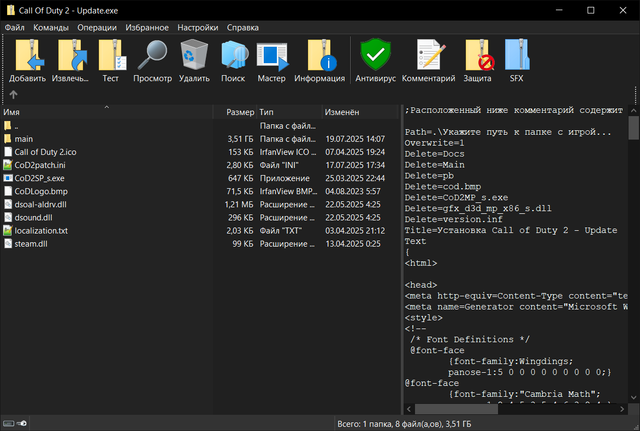Image resolution: width=640 pixels, height=431 pixels.
Task: Sort files by Размер column header
Action: click(235, 112)
